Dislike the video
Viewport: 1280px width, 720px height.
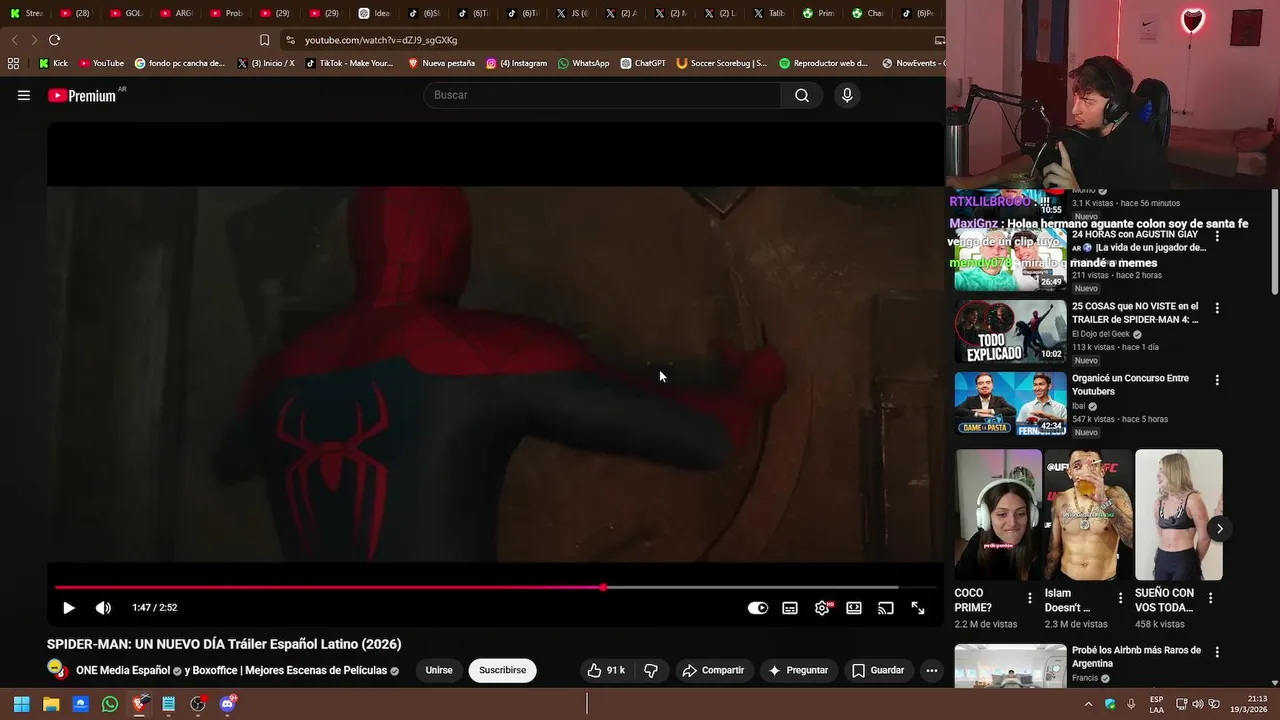pos(651,670)
